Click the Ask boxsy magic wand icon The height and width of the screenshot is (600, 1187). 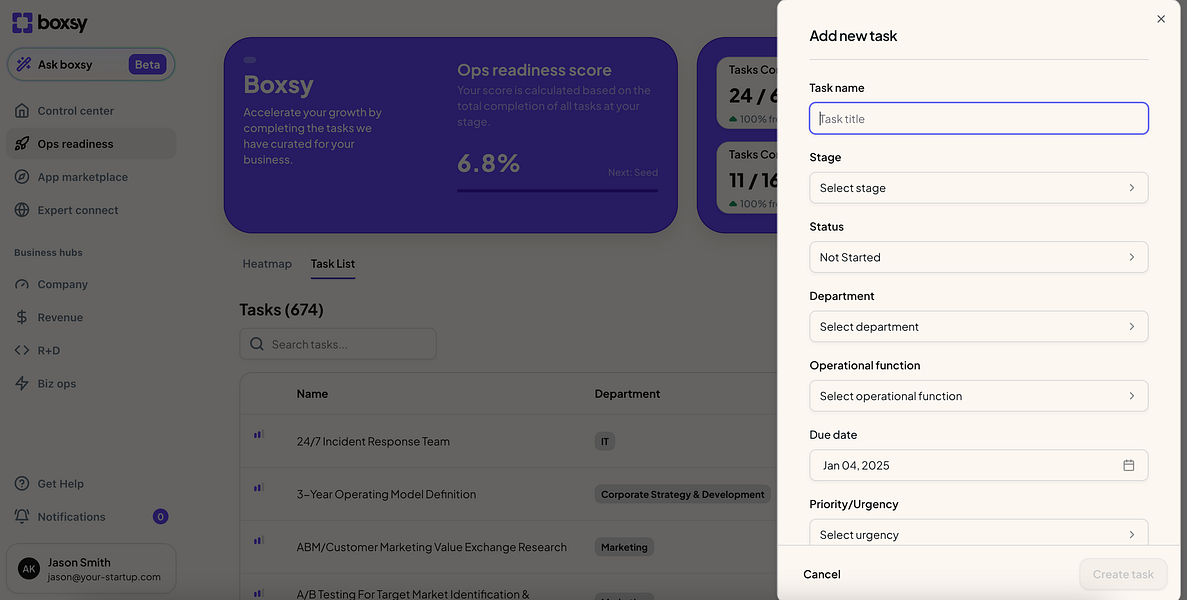click(23, 64)
